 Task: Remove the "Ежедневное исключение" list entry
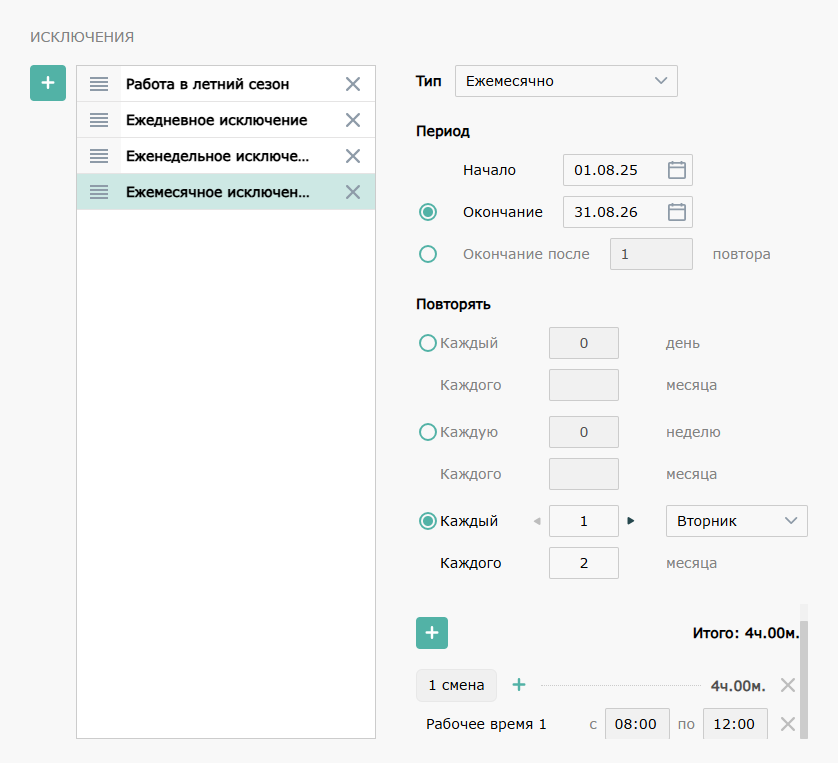[x=353, y=120]
